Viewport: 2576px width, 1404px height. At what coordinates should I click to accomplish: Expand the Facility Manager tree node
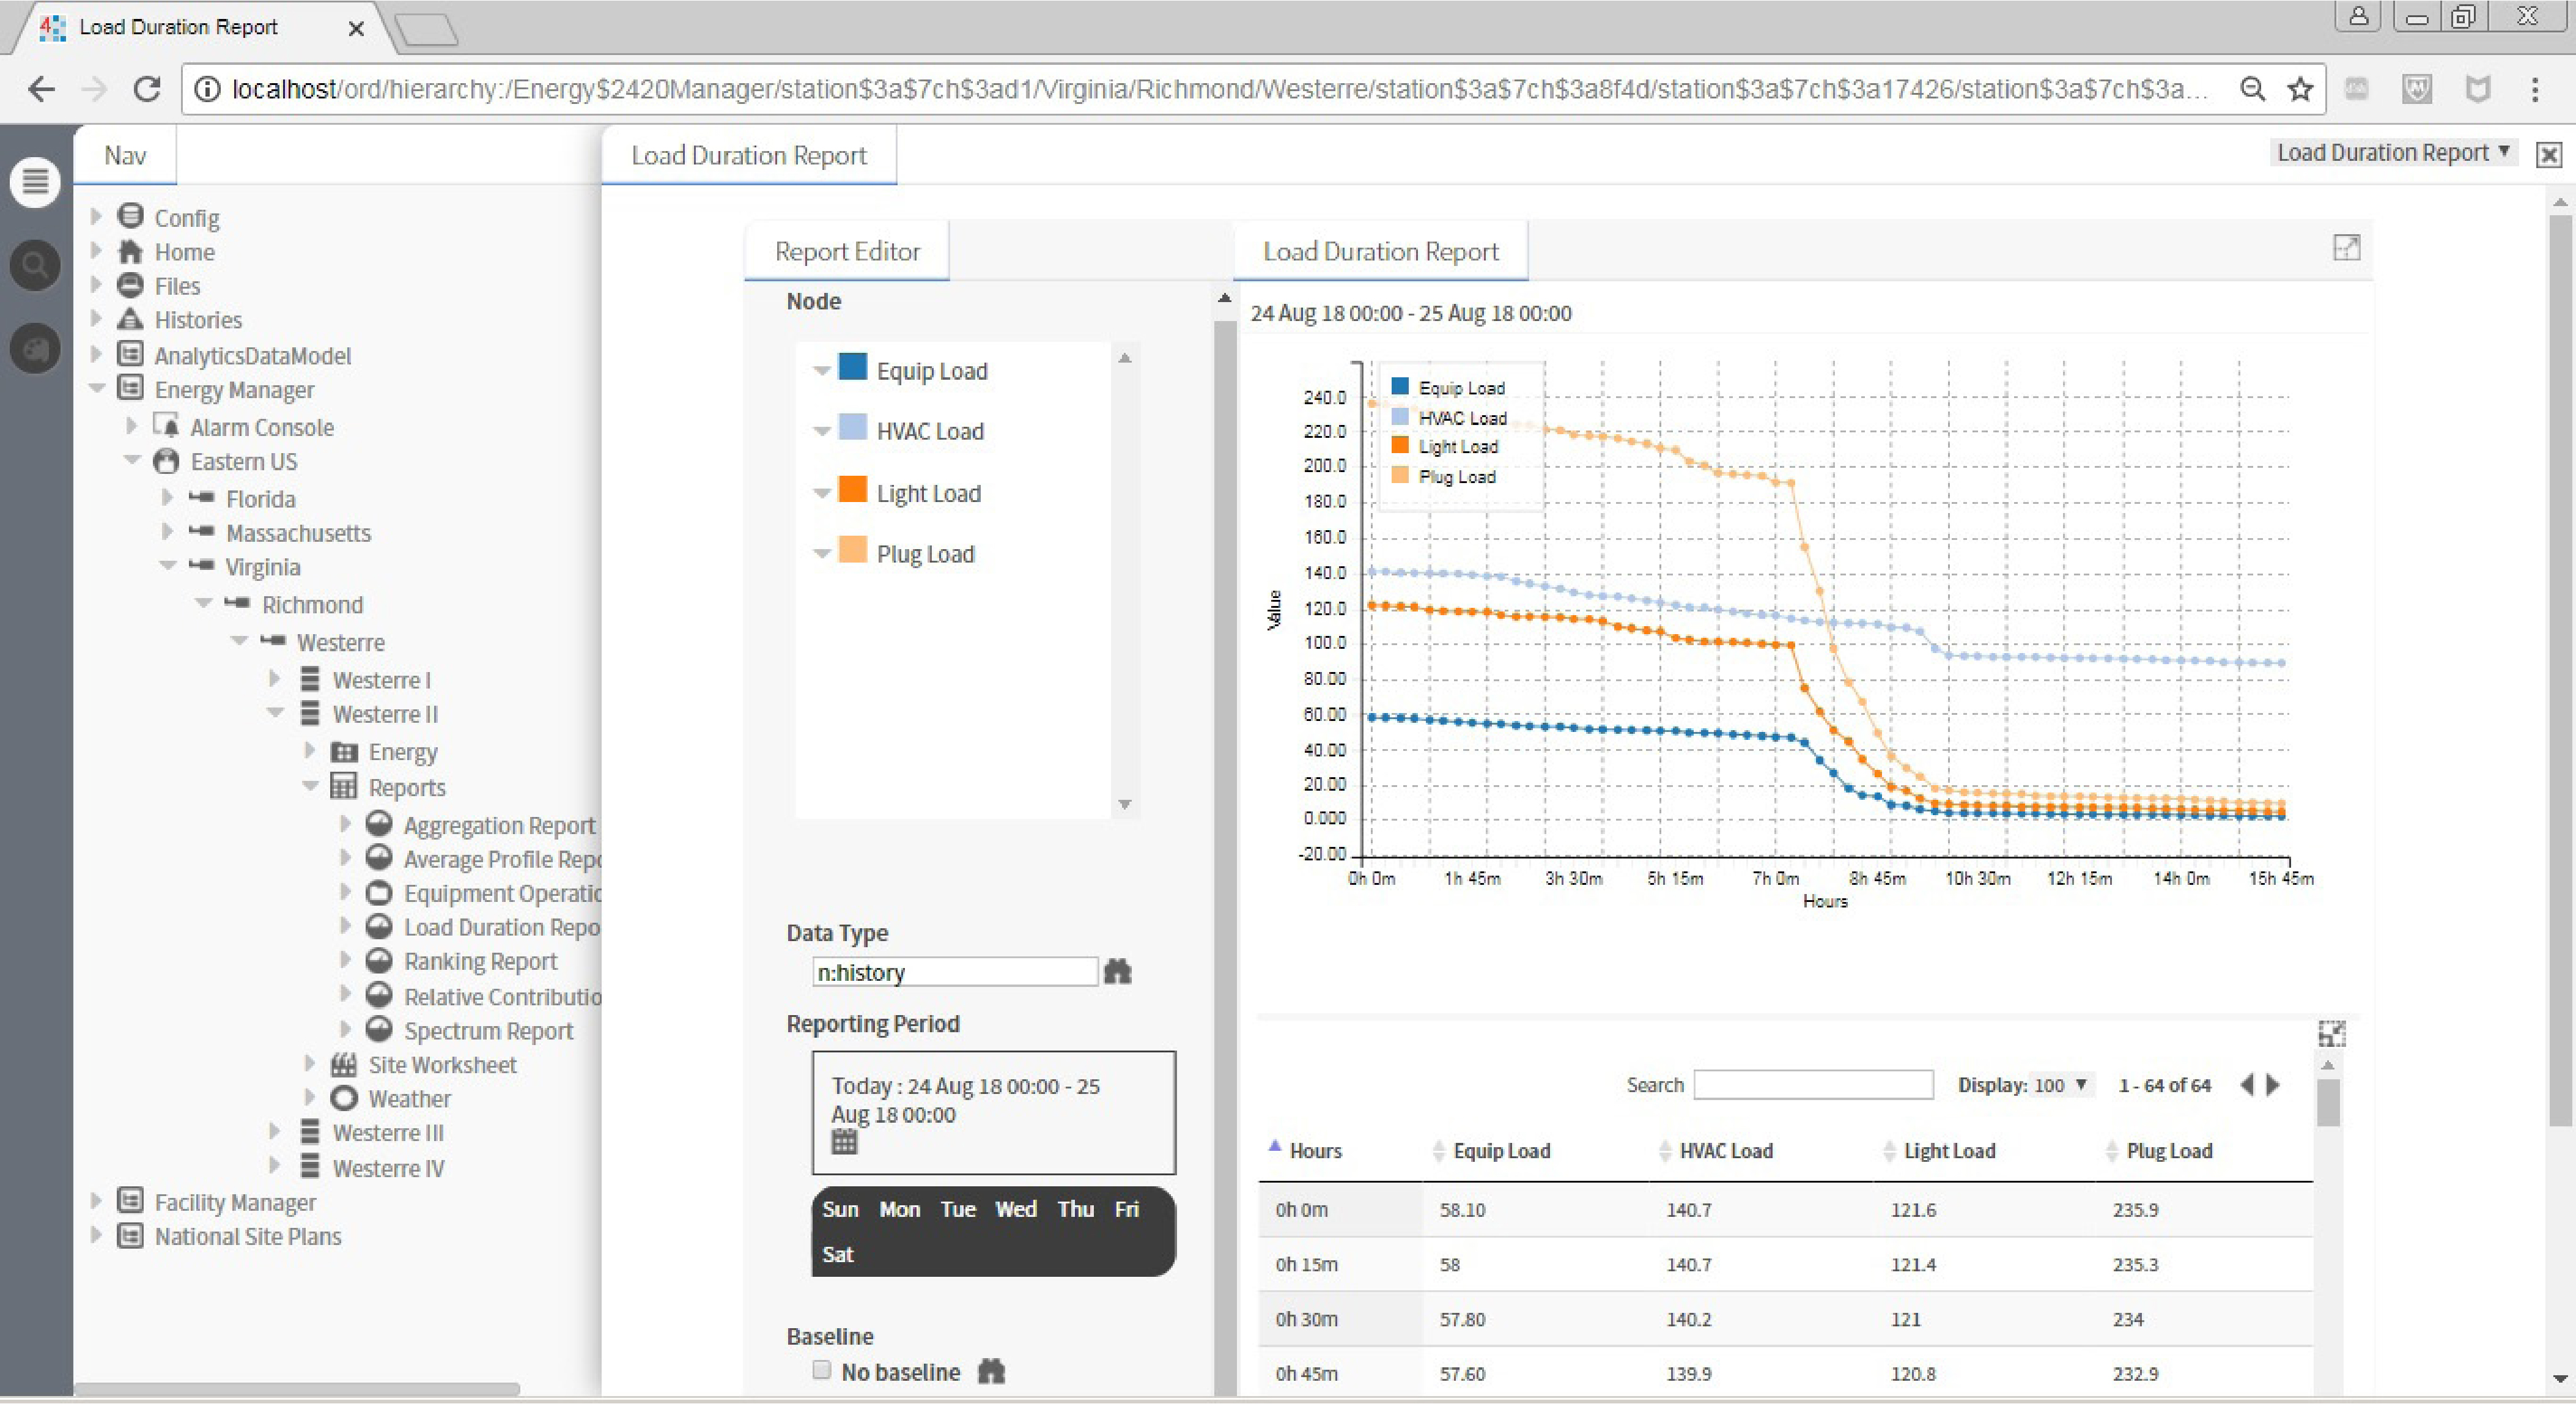(96, 1201)
